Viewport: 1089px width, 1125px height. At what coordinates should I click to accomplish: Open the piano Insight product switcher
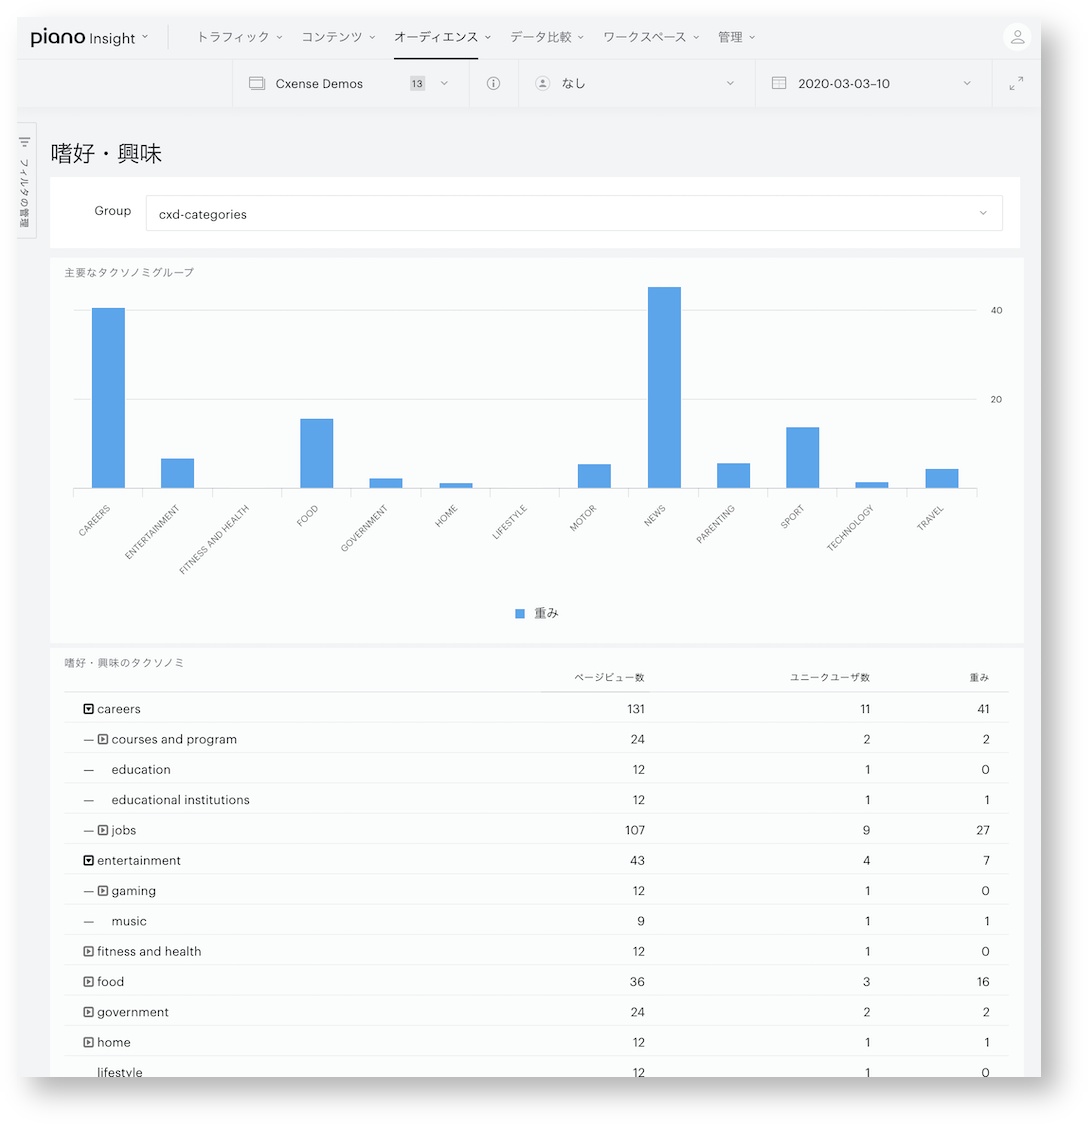(x=89, y=37)
